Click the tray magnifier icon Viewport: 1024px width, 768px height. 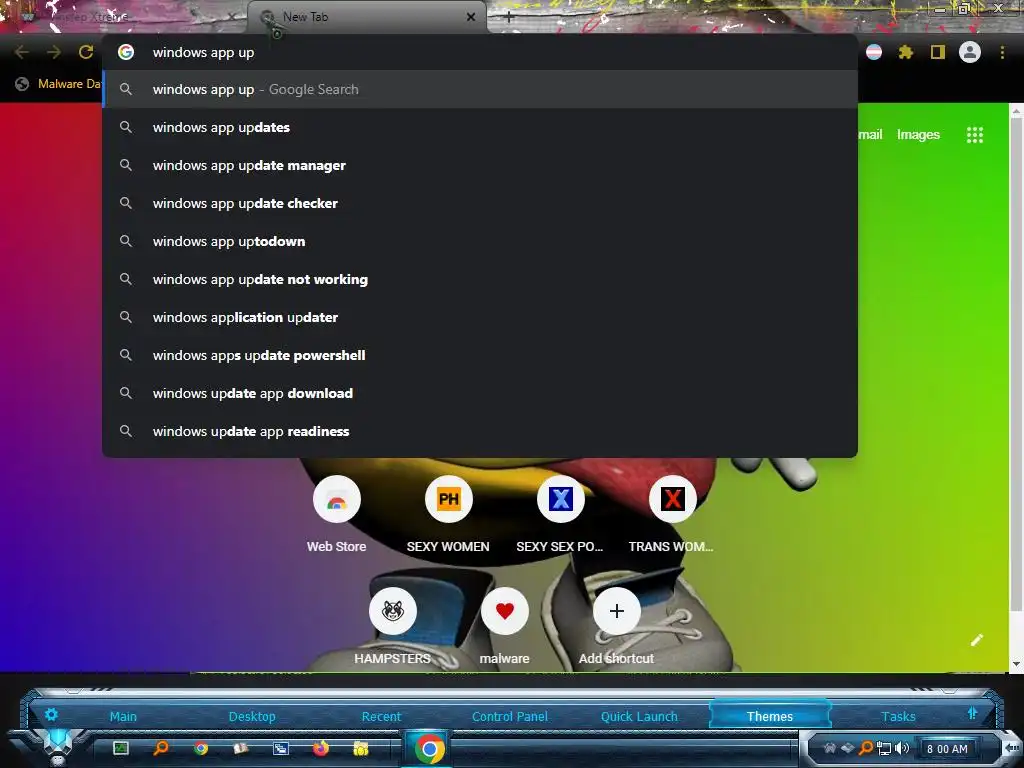coord(865,748)
